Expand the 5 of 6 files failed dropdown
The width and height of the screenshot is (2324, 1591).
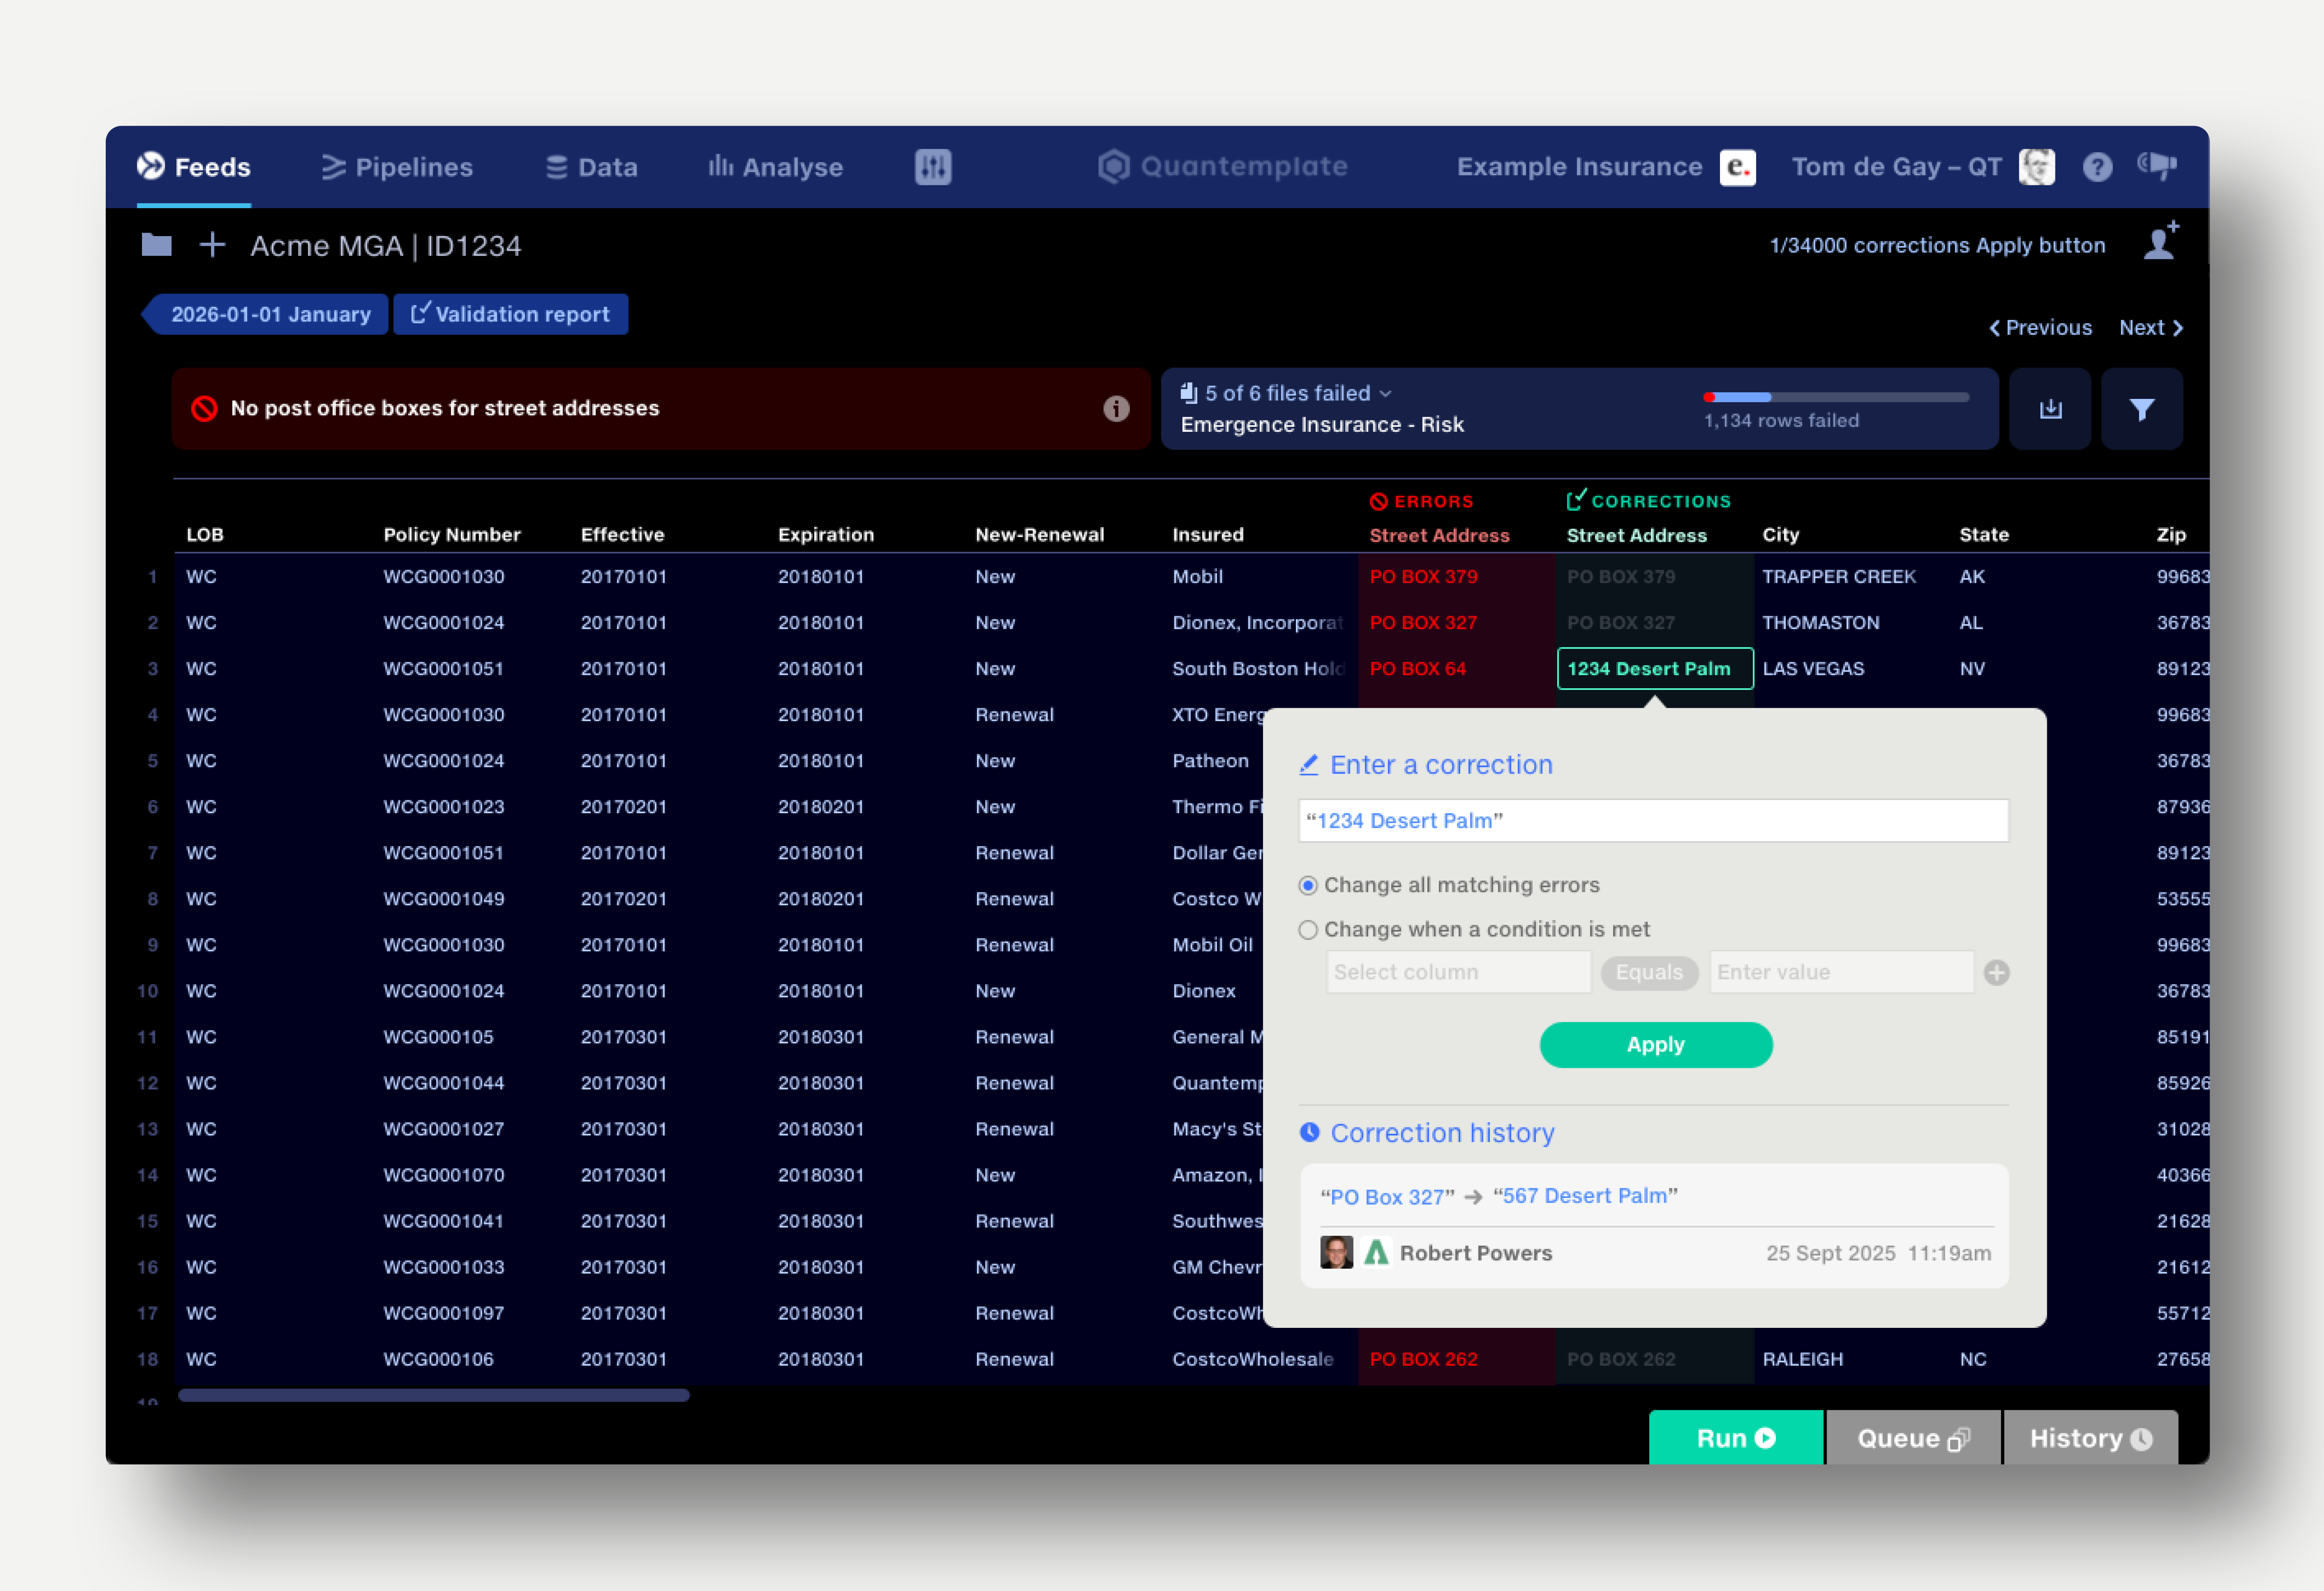click(x=1290, y=393)
